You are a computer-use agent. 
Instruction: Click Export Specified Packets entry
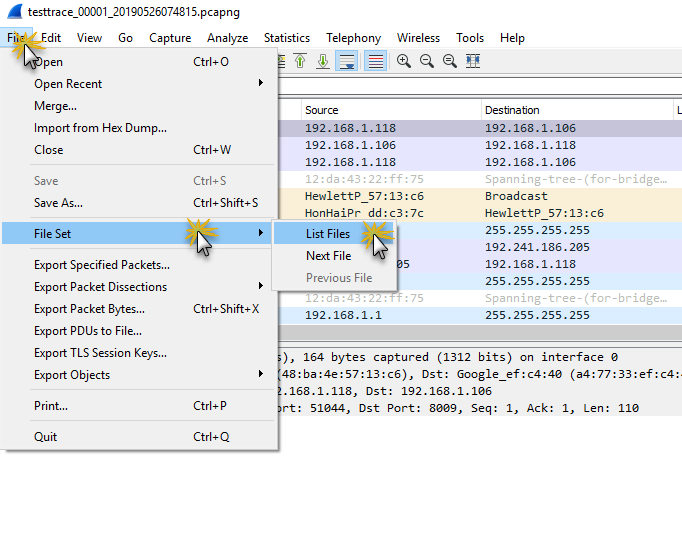(102, 265)
